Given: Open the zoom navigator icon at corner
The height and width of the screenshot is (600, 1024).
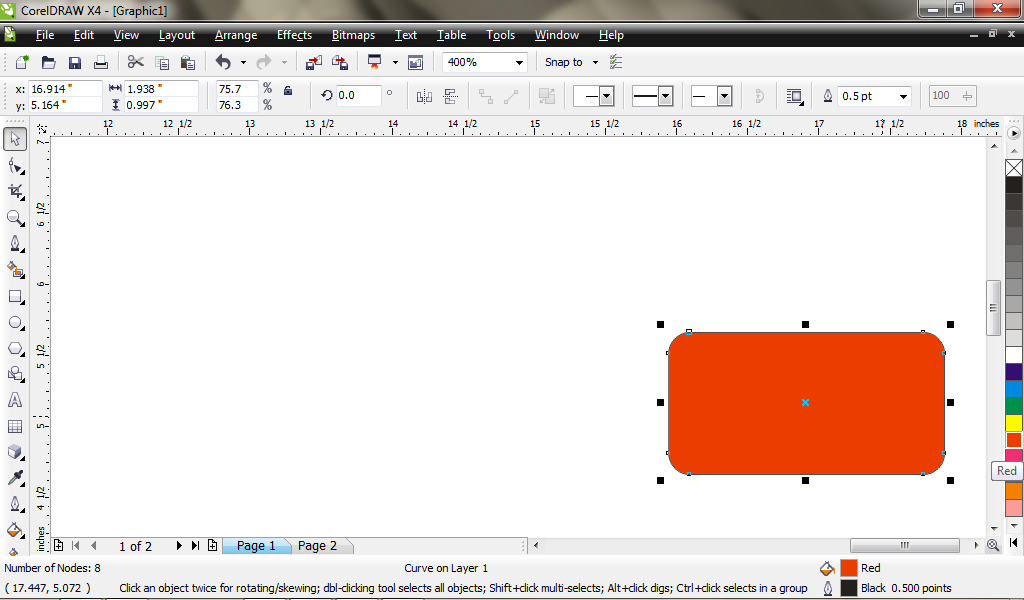Looking at the screenshot, I should tap(993, 545).
